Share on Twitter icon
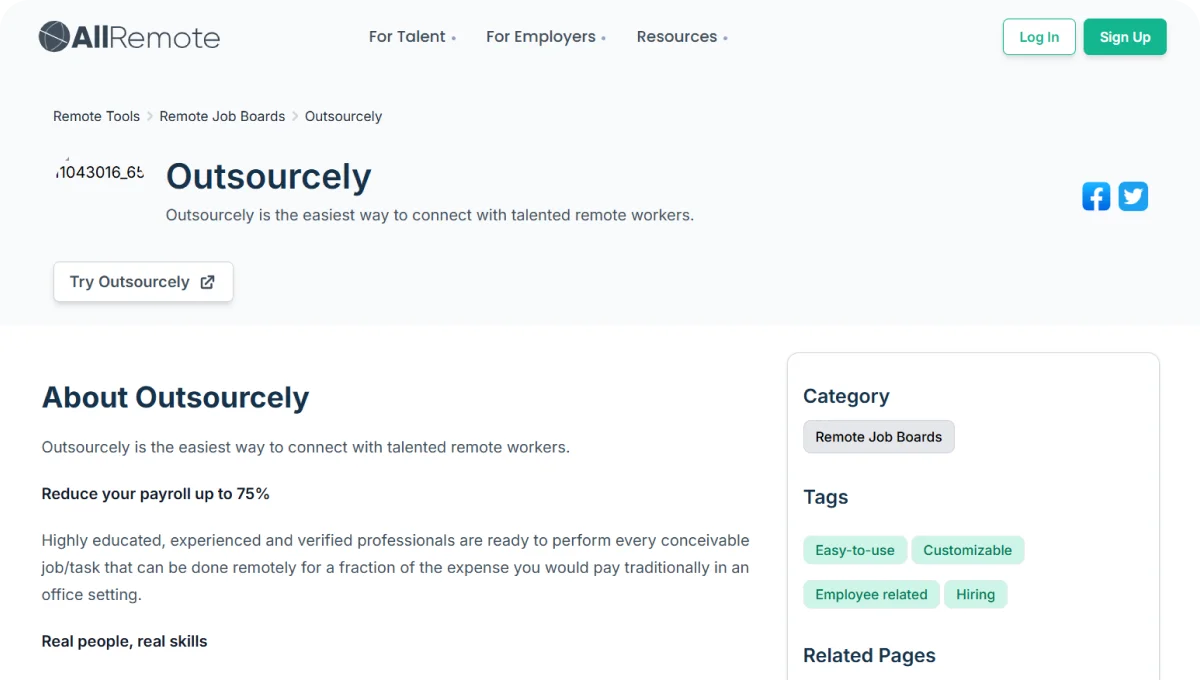Screen dimensions: 1200x680 point(1133,196)
